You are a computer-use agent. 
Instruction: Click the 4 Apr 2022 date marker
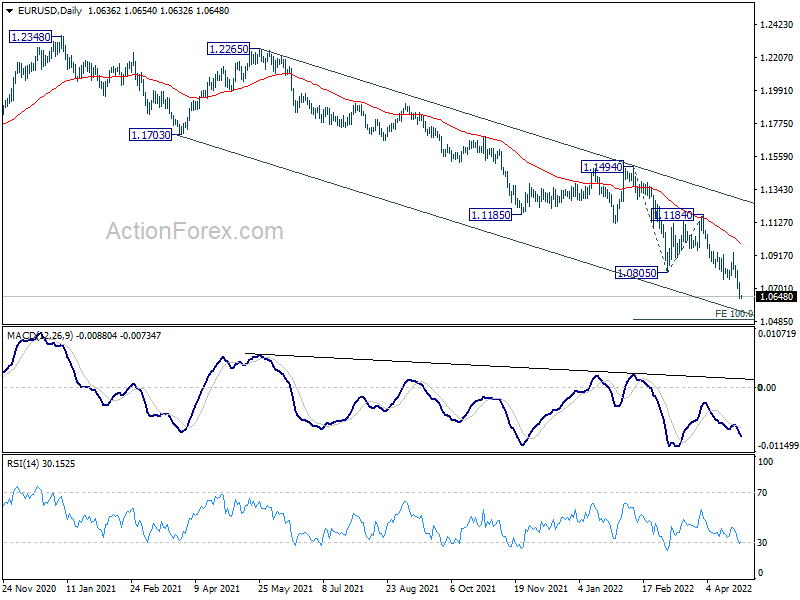click(730, 588)
